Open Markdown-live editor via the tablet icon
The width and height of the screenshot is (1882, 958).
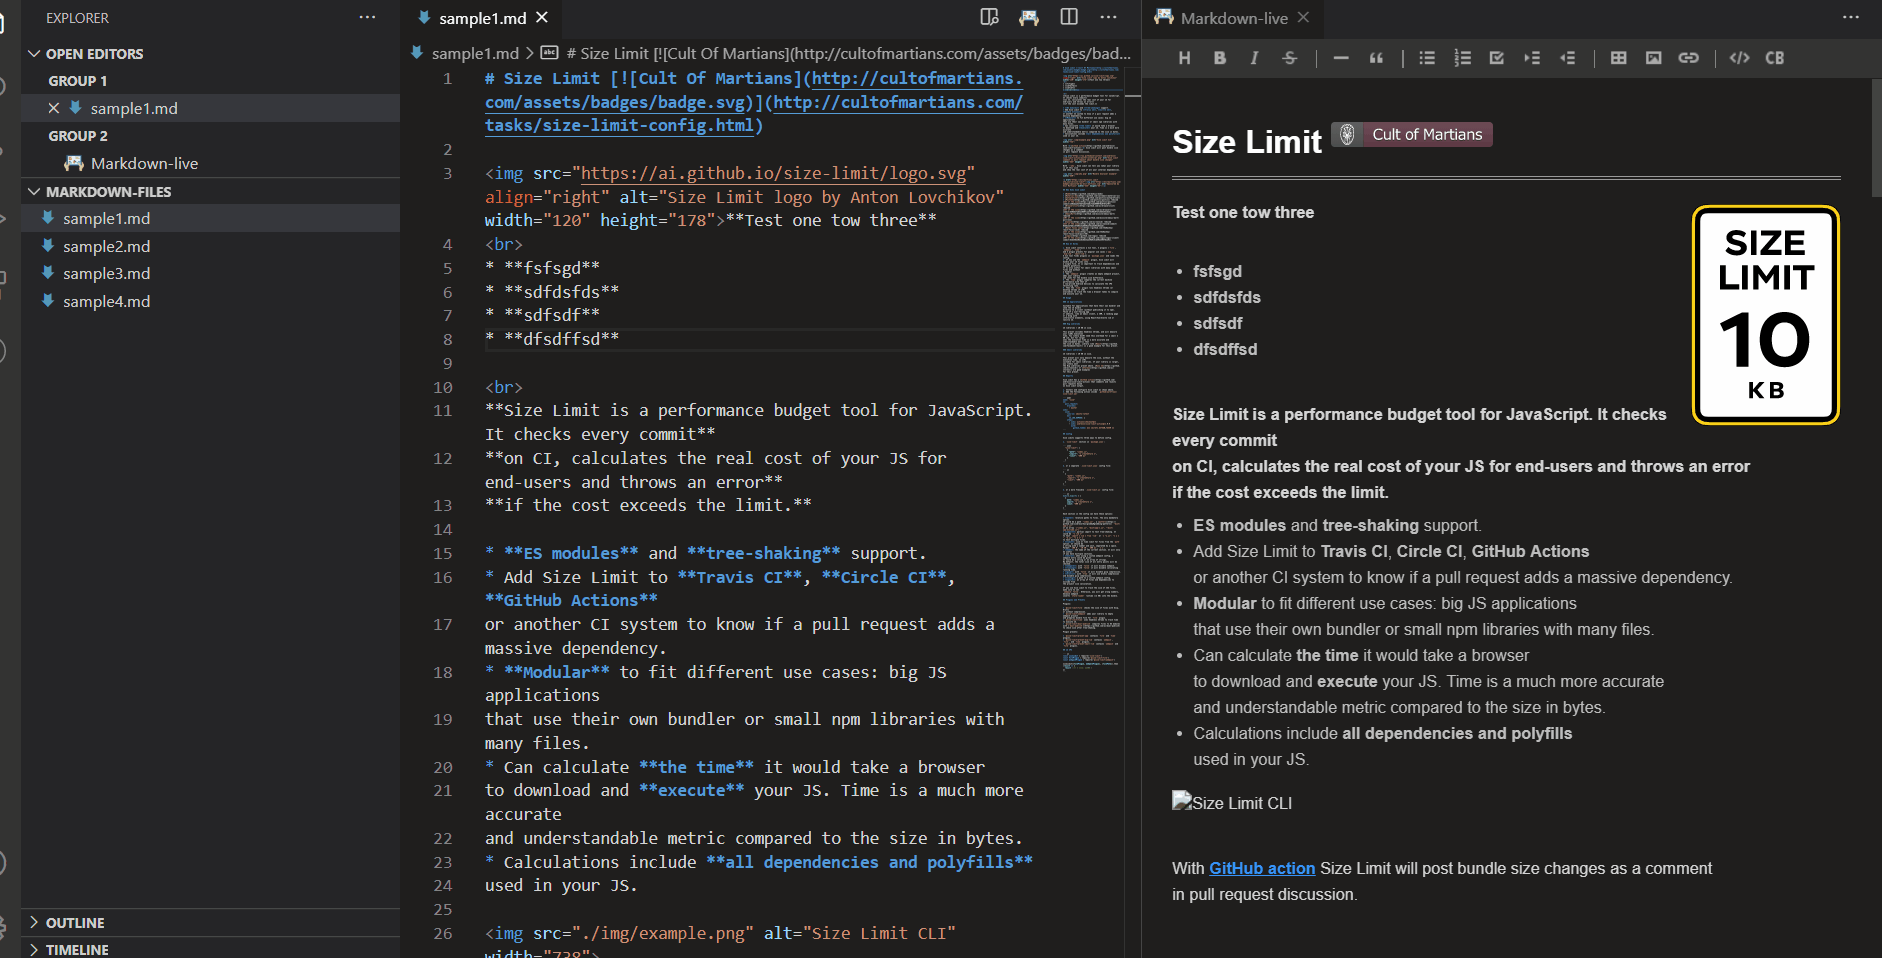click(x=1029, y=17)
